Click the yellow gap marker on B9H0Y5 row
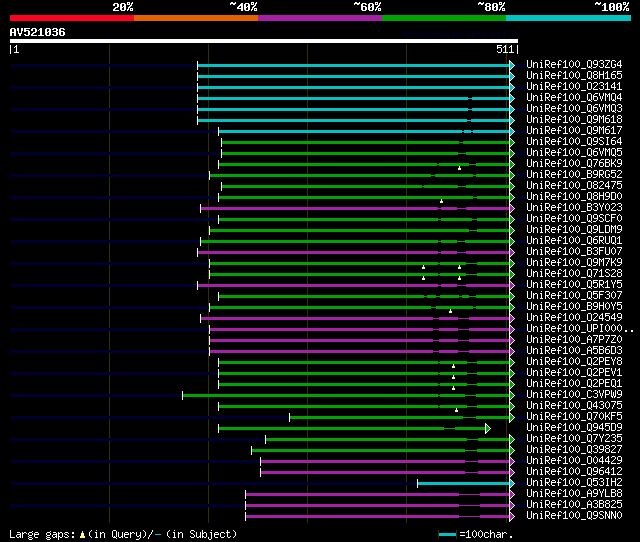Viewport: 640px width, 542px height. pyautogui.click(x=450, y=311)
